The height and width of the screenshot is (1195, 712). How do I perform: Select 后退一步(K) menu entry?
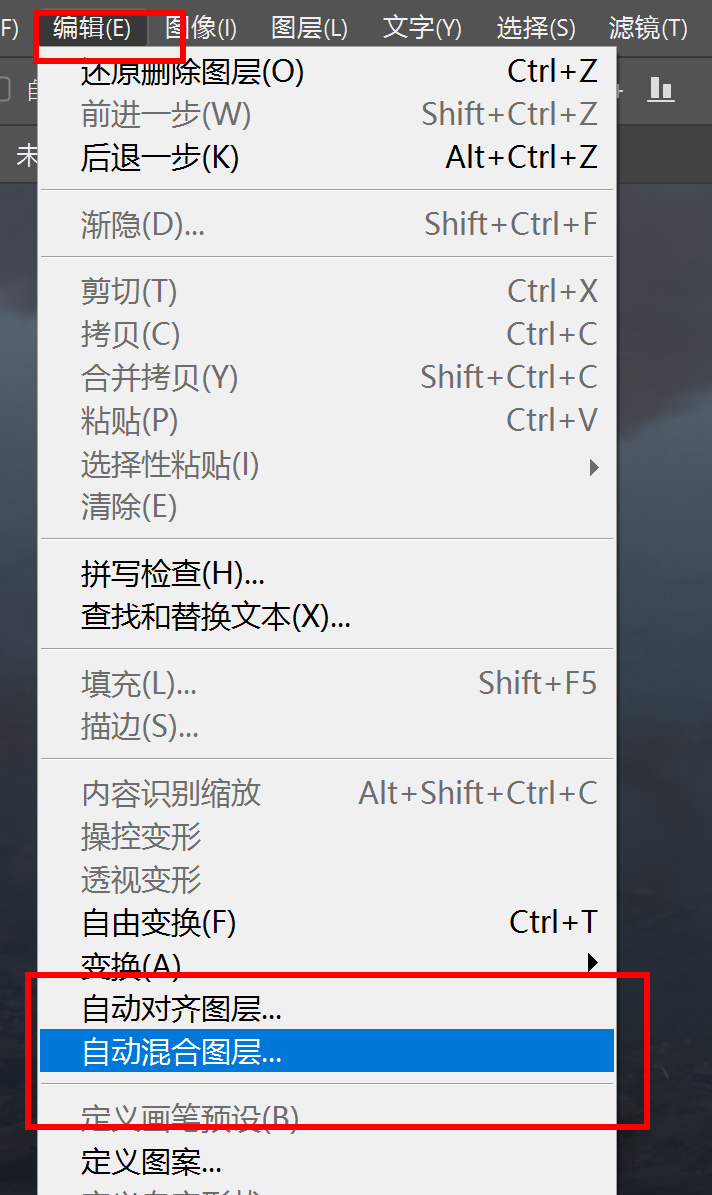pyautogui.click(x=160, y=158)
